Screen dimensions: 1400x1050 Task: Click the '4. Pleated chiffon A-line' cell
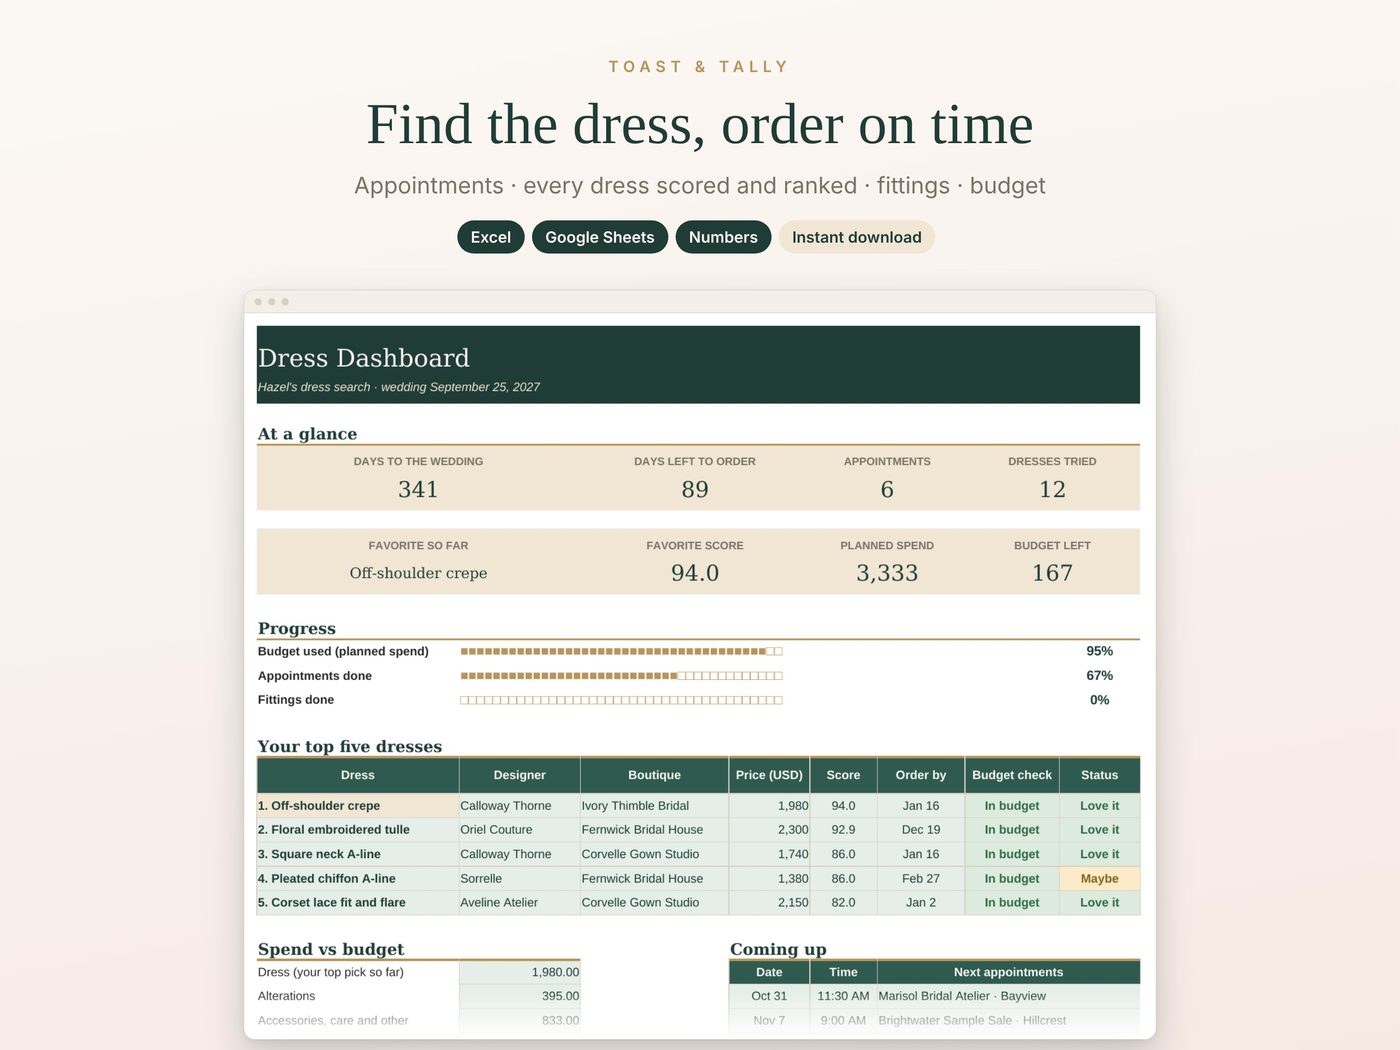click(x=358, y=879)
